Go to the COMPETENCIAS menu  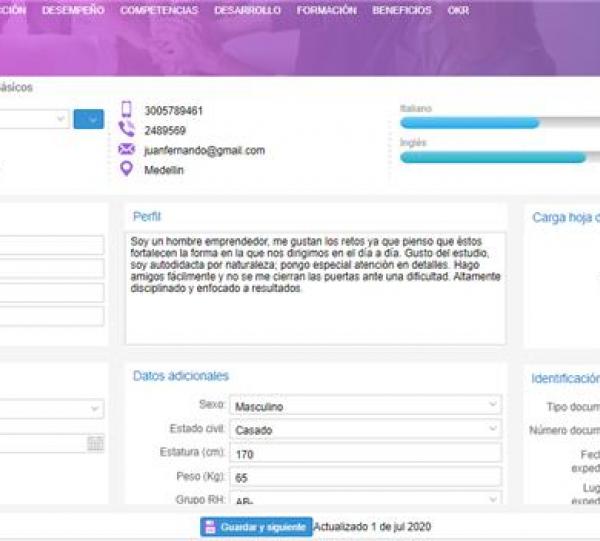(159, 11)
